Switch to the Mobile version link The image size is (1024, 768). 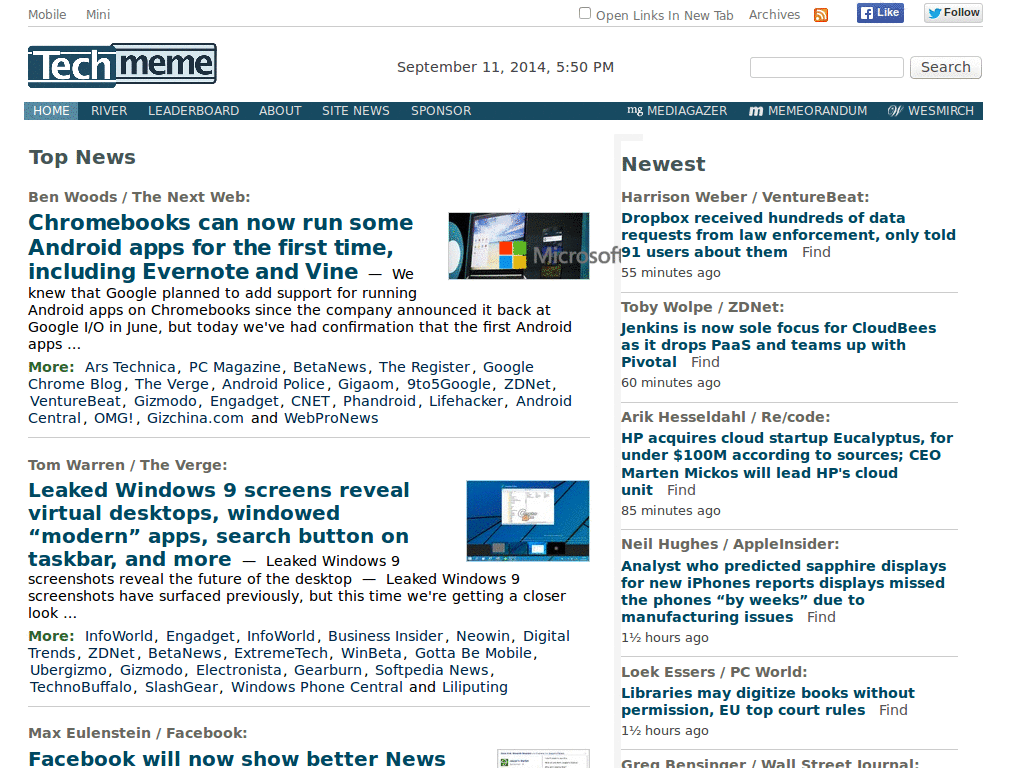(47, 14)
